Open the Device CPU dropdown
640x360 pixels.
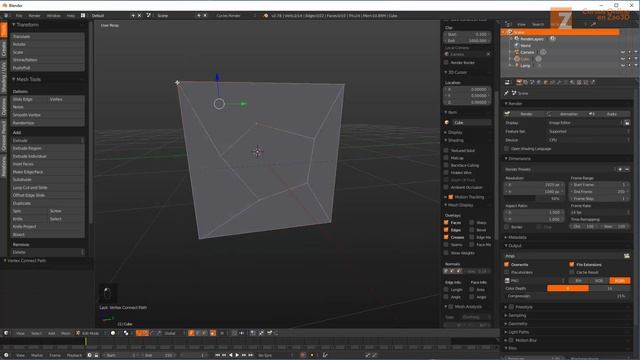click(588, 140)
